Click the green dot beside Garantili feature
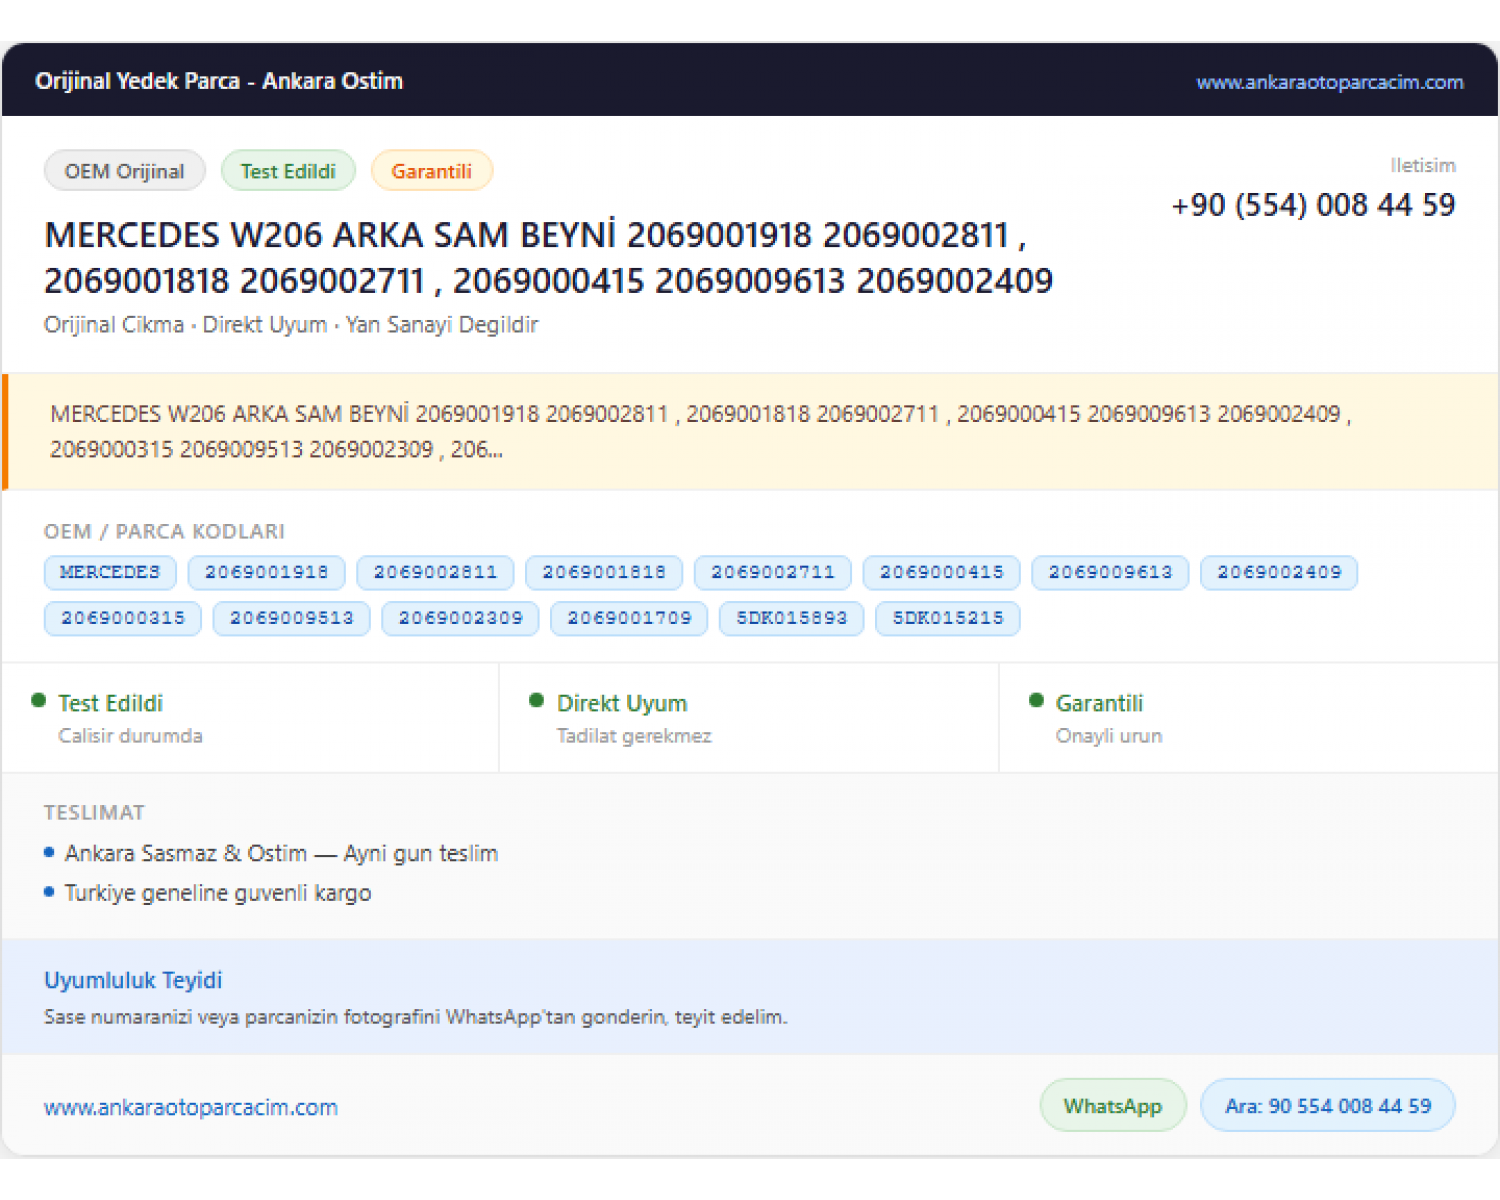Viewport: 1500px width, 1200px height. click(1036, 700)
